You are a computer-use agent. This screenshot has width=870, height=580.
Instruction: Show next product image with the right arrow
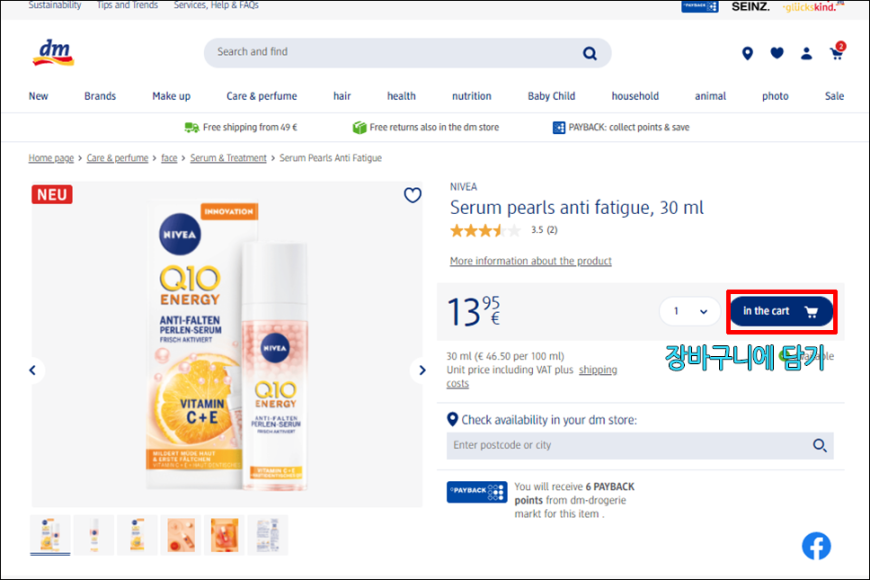422,370
